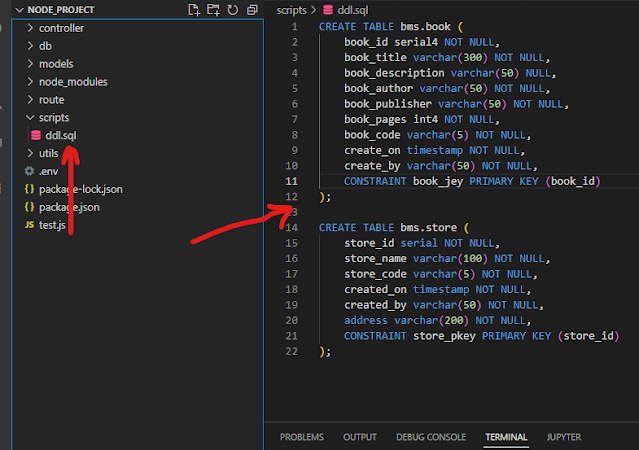This screenshot has width=639, height=450.
Task: Click 'store_pkey' constraint name in line 21
Action: tap(444, 336)
